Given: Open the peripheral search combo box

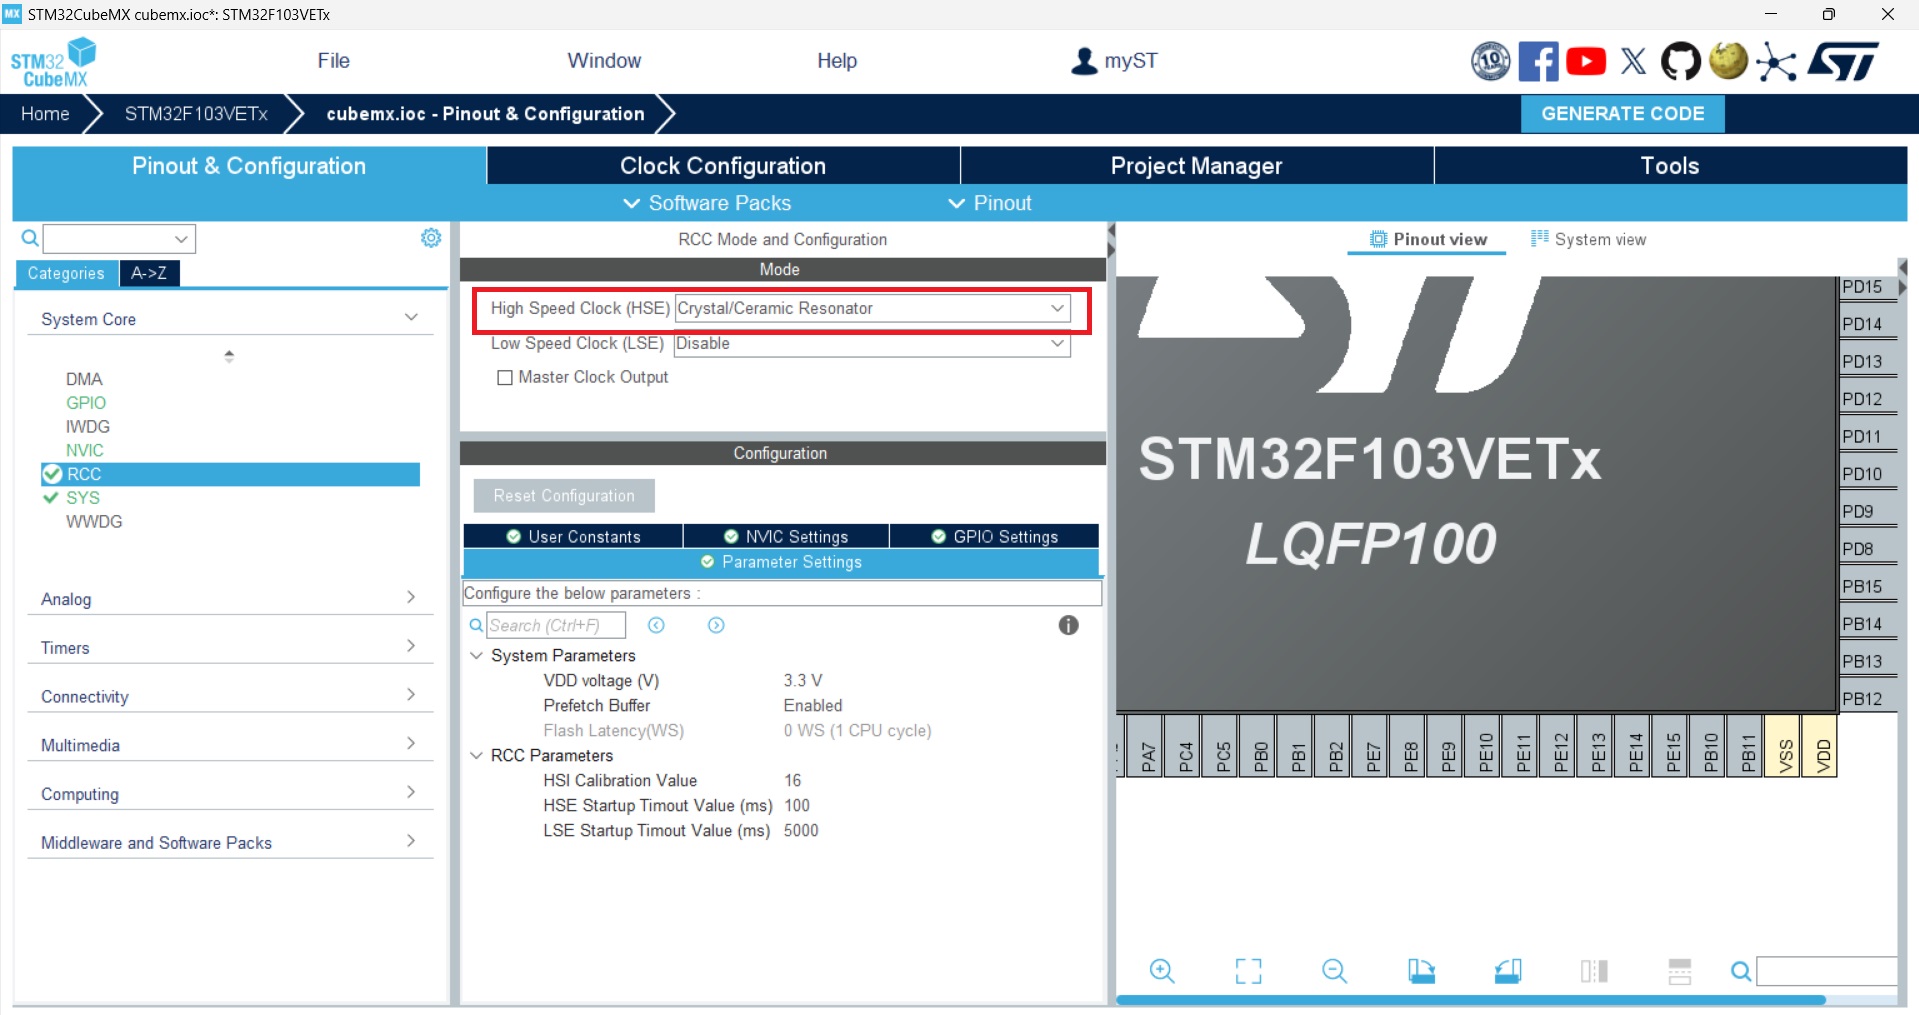Looking at the screenshot, I should 119,238.
